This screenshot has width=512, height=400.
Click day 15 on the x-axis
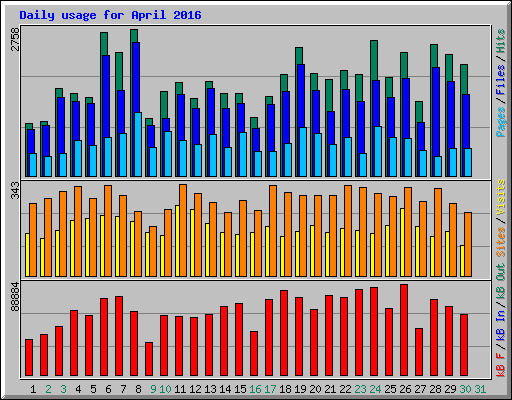point(240,389)
